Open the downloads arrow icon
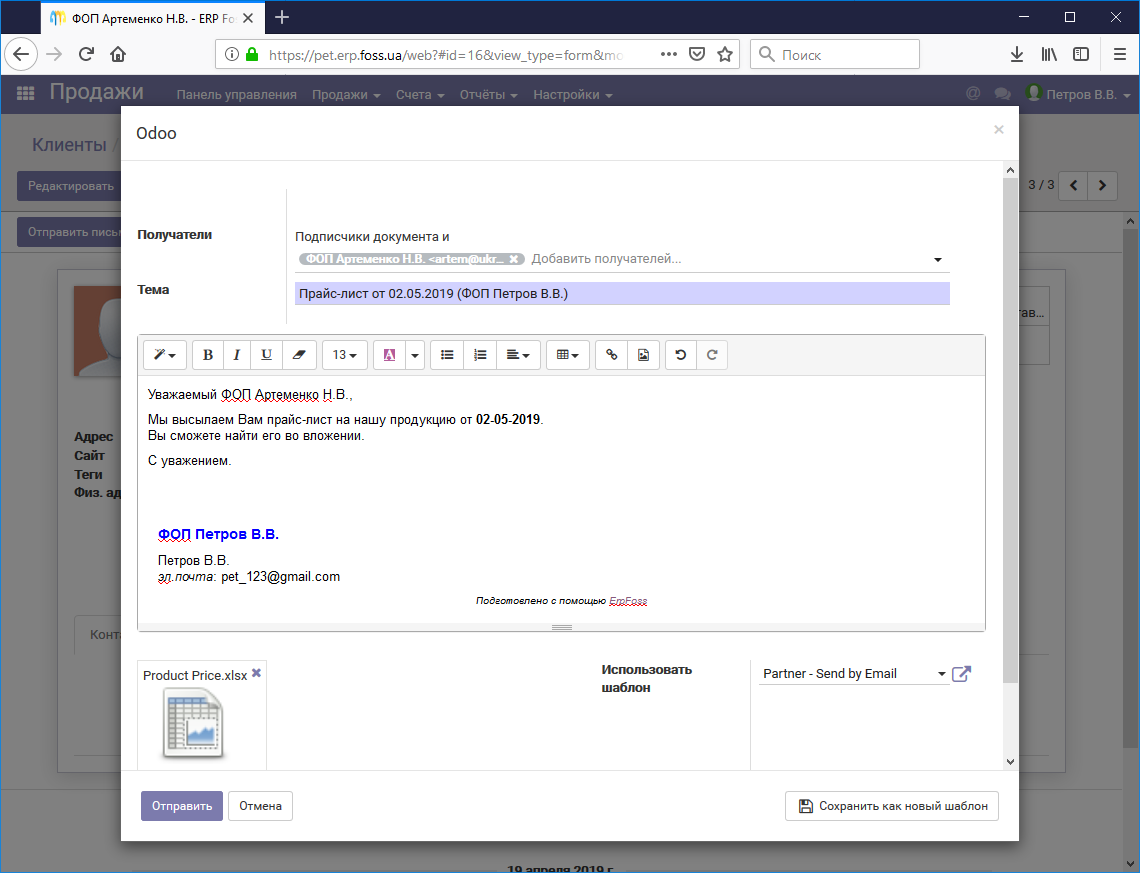 pos(1017,54)
